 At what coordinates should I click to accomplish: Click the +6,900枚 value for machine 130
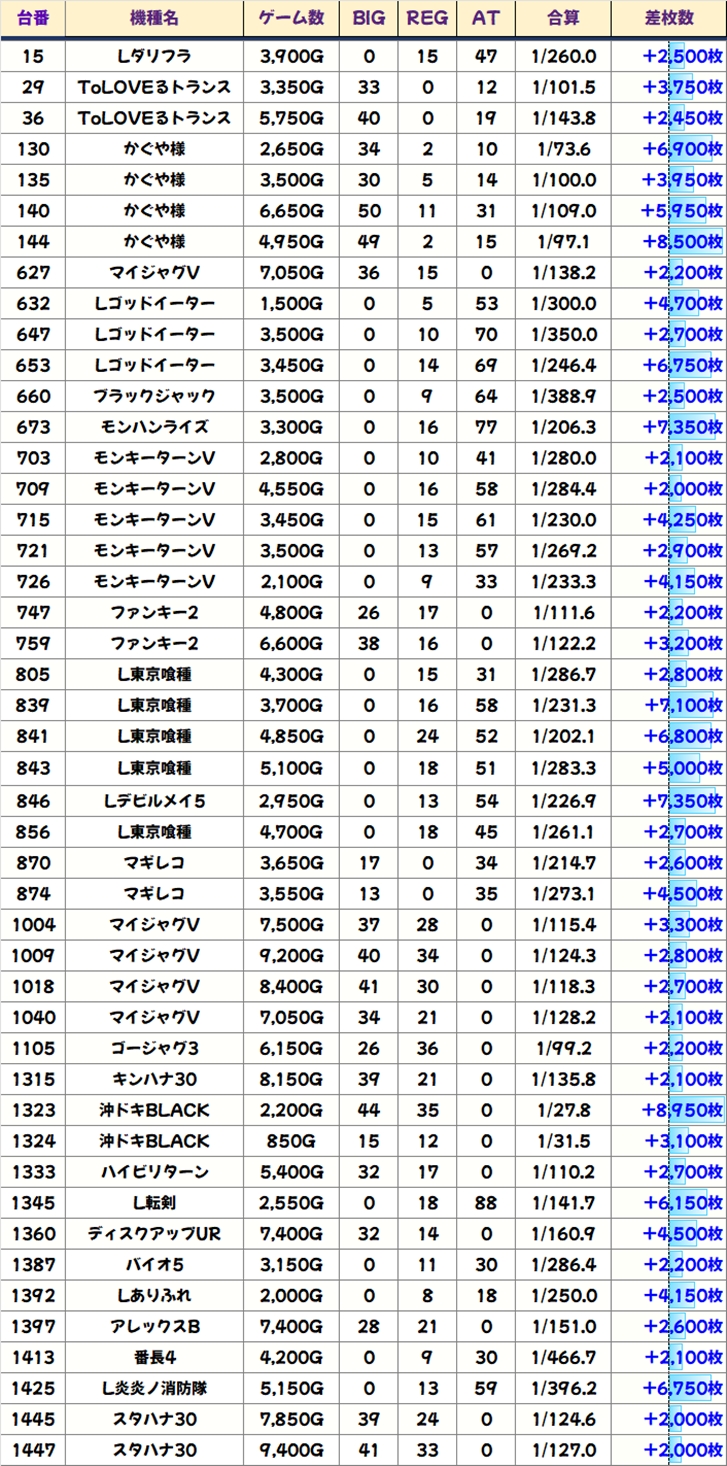pos(682,149)
